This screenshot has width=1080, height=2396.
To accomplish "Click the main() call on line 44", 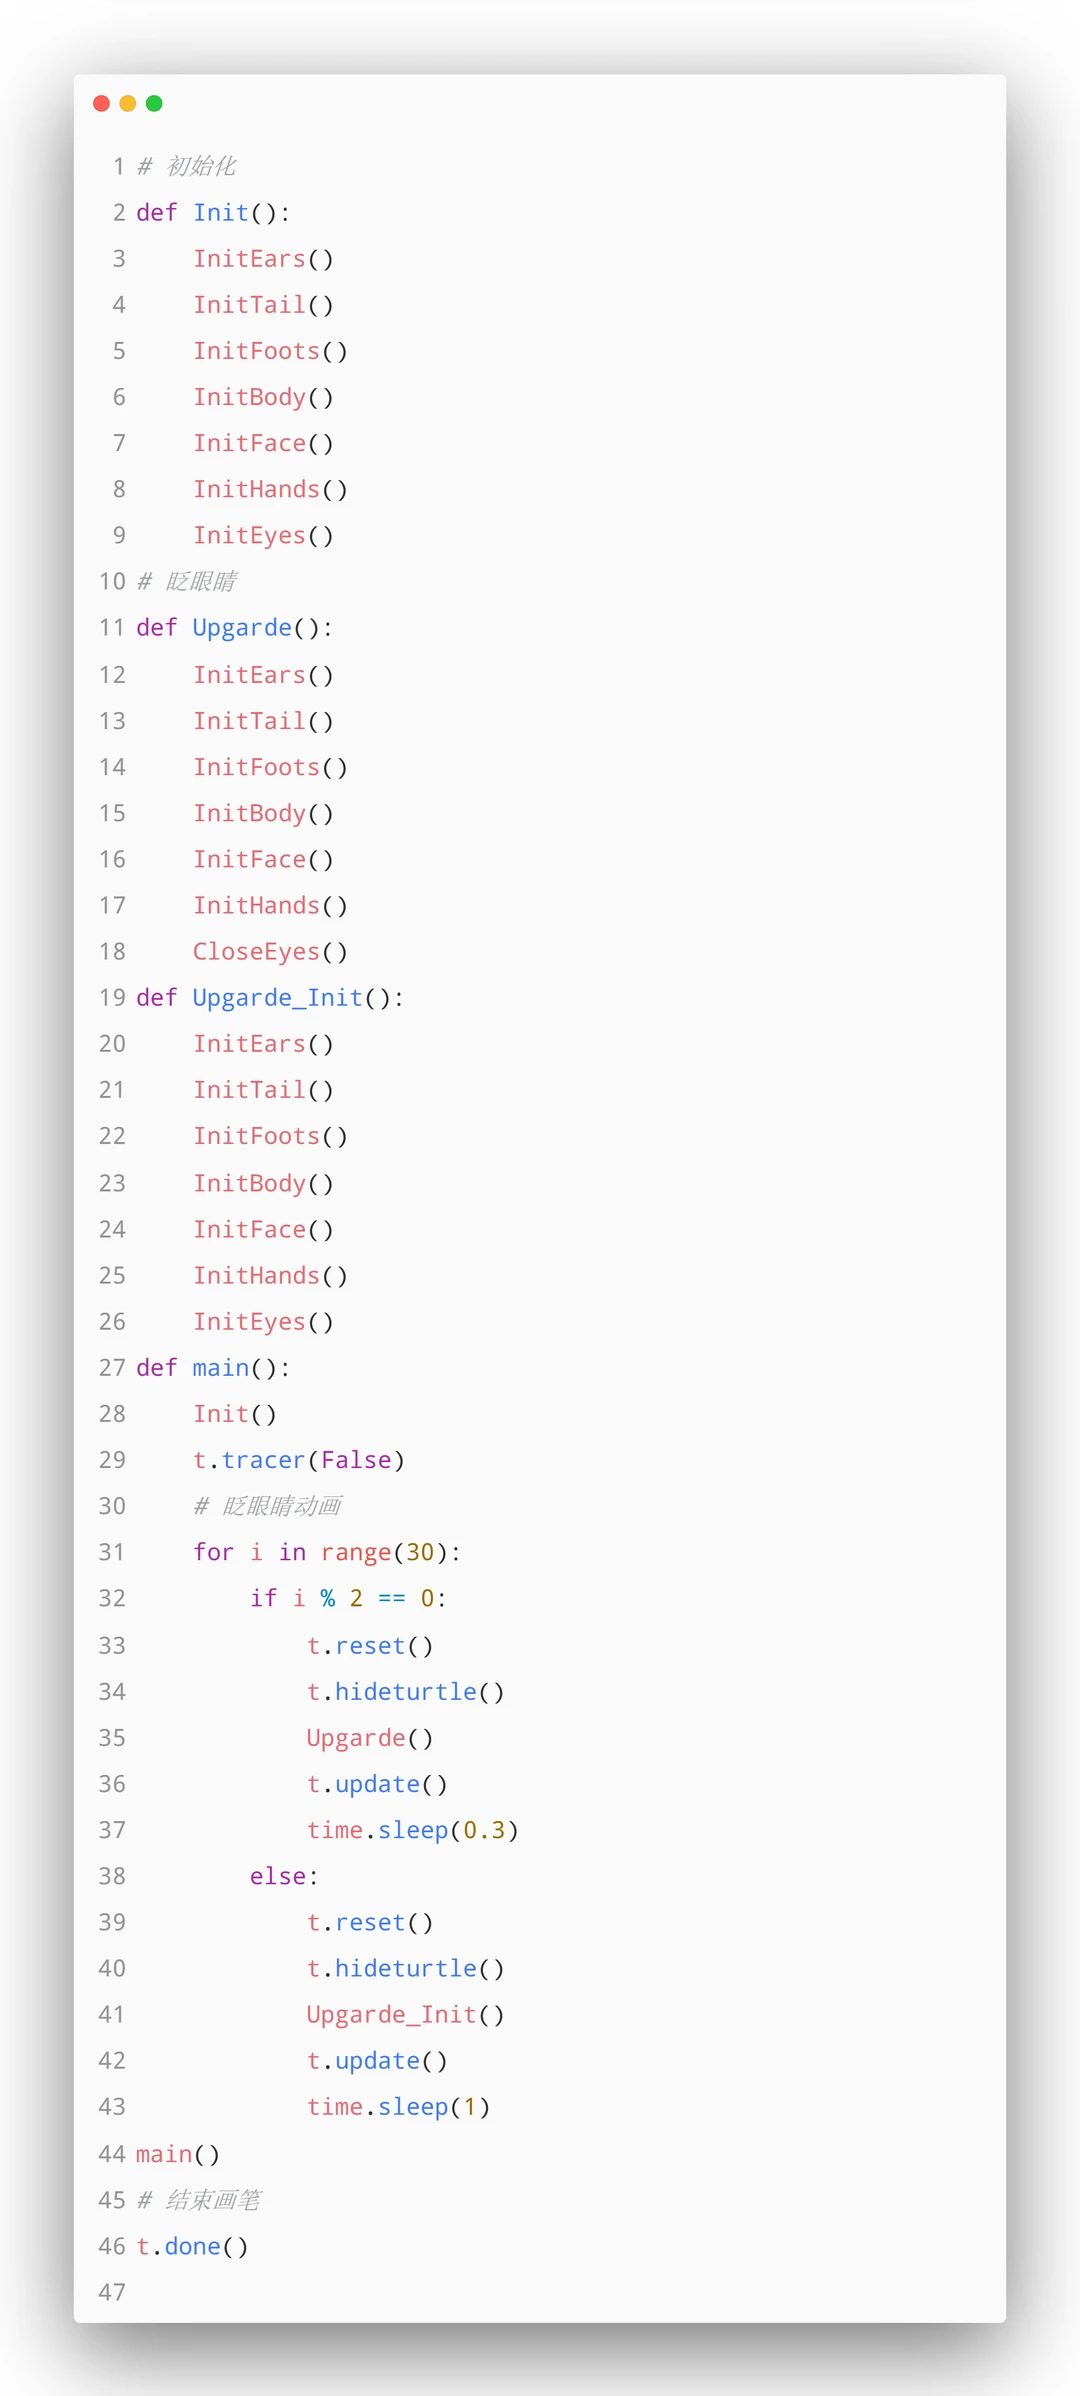I will point(177,2154).
